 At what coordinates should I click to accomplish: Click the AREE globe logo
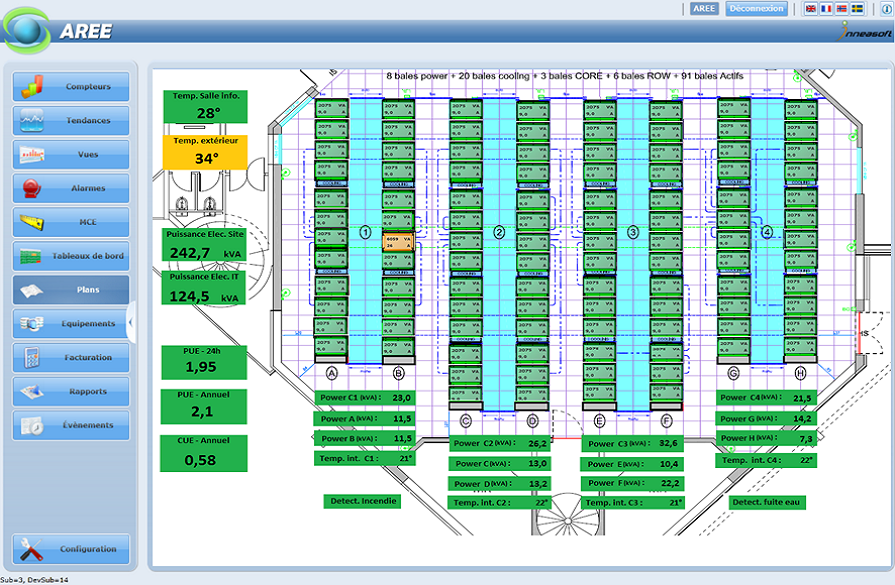[26, 30]
